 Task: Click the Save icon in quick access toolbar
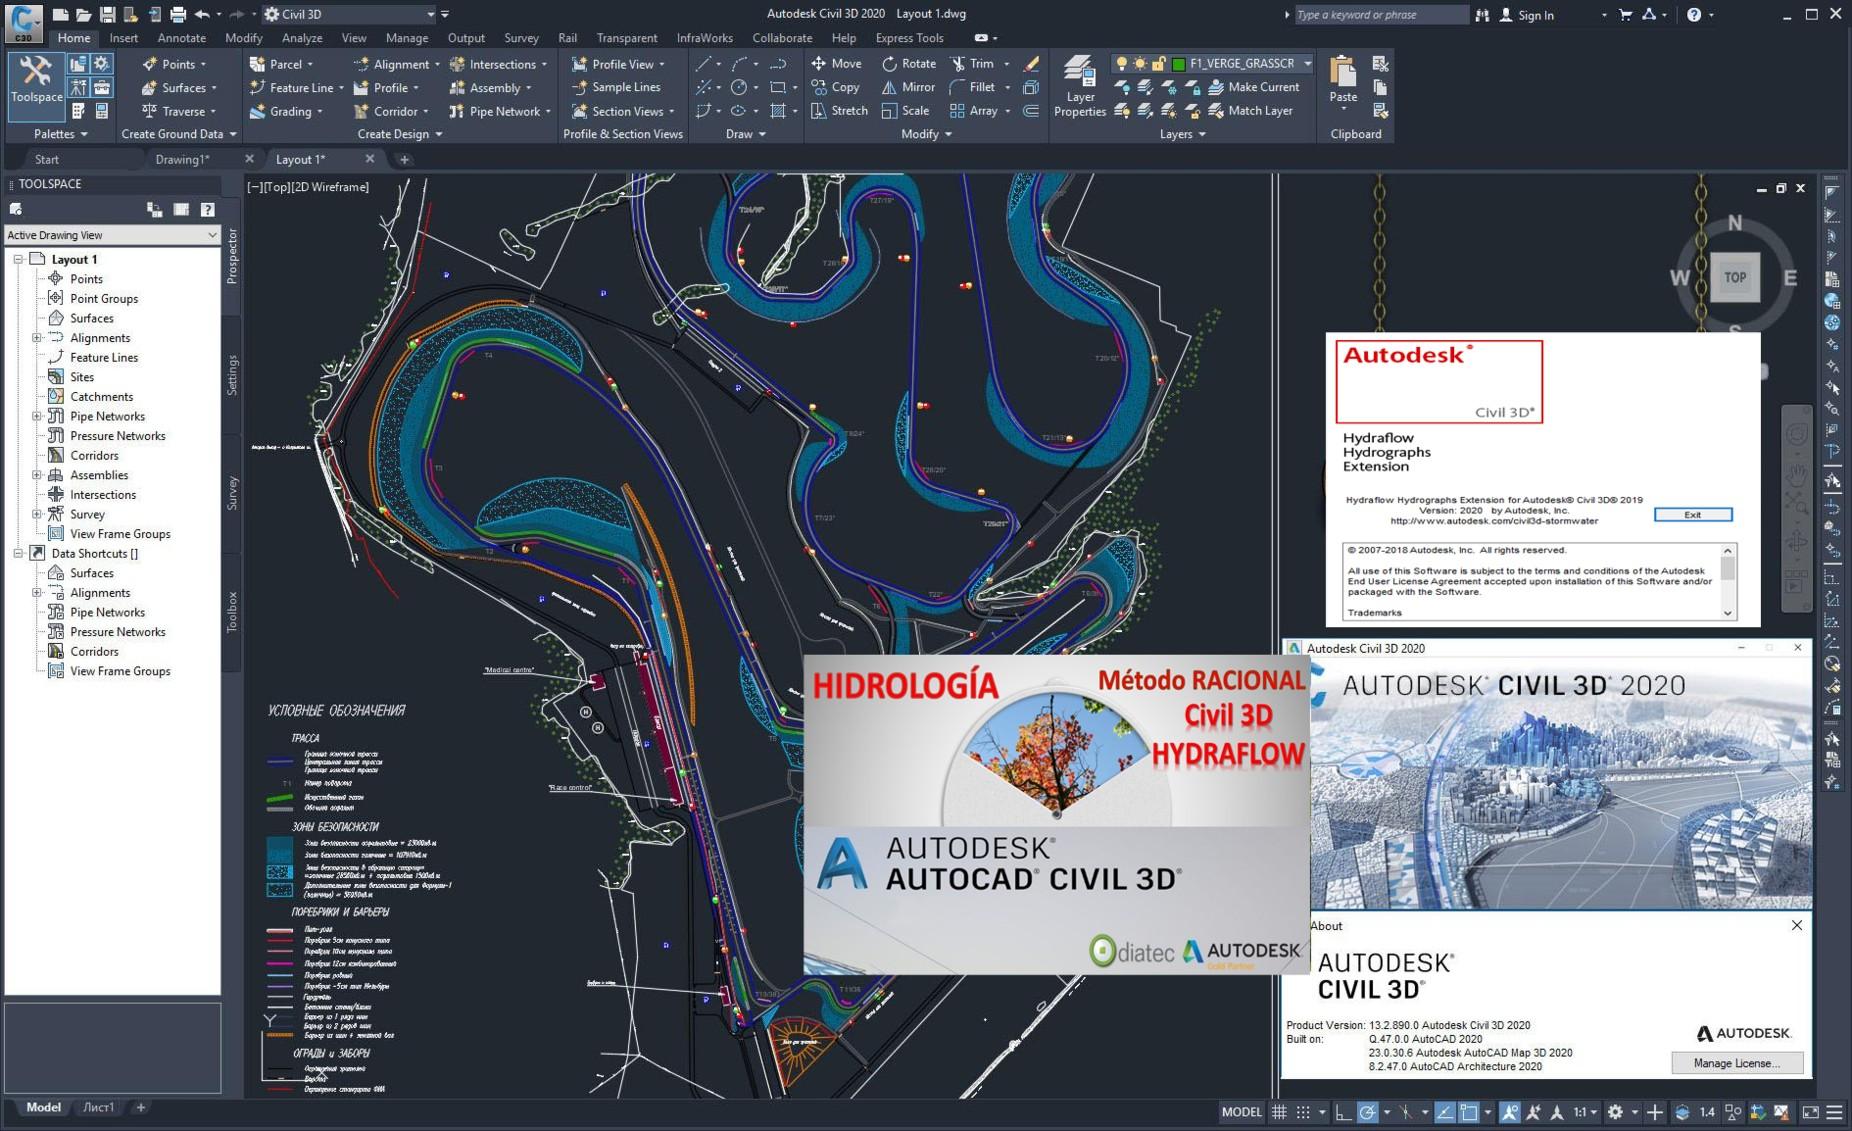tap(107, 15)
